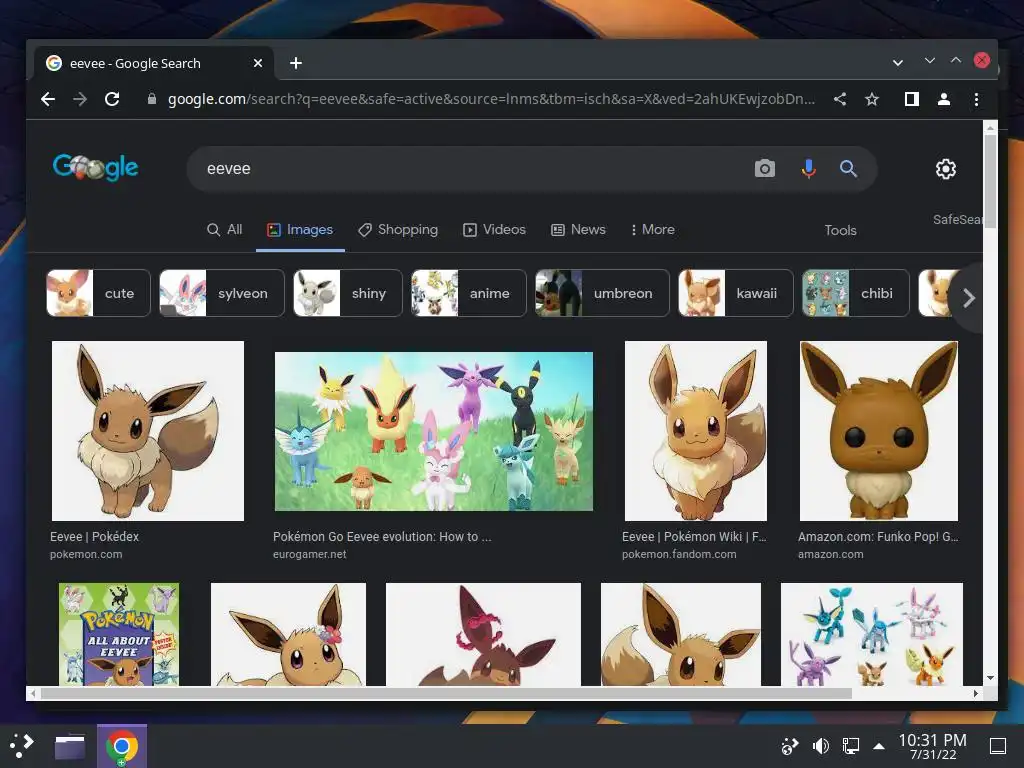Screen dimensions: 1024x768
Task: Filter images by shiny chip
Action: [x=348, y=293]
